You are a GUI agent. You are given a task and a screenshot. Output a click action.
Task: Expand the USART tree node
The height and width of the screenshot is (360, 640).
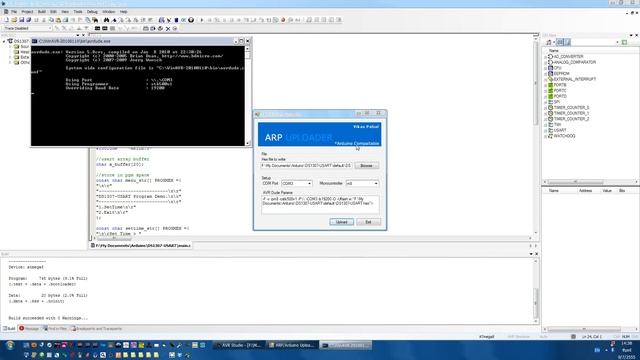pos(545,131)
